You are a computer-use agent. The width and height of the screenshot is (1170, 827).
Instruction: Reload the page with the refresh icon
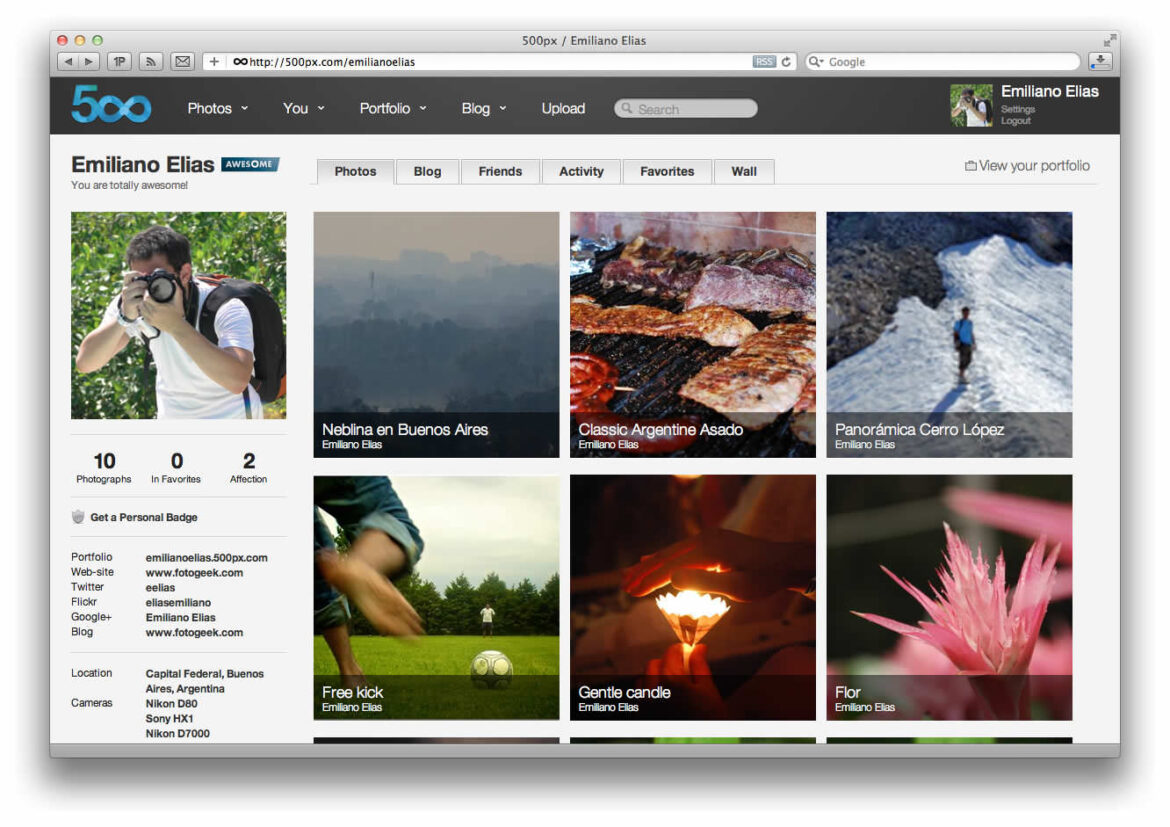[787, 62]
